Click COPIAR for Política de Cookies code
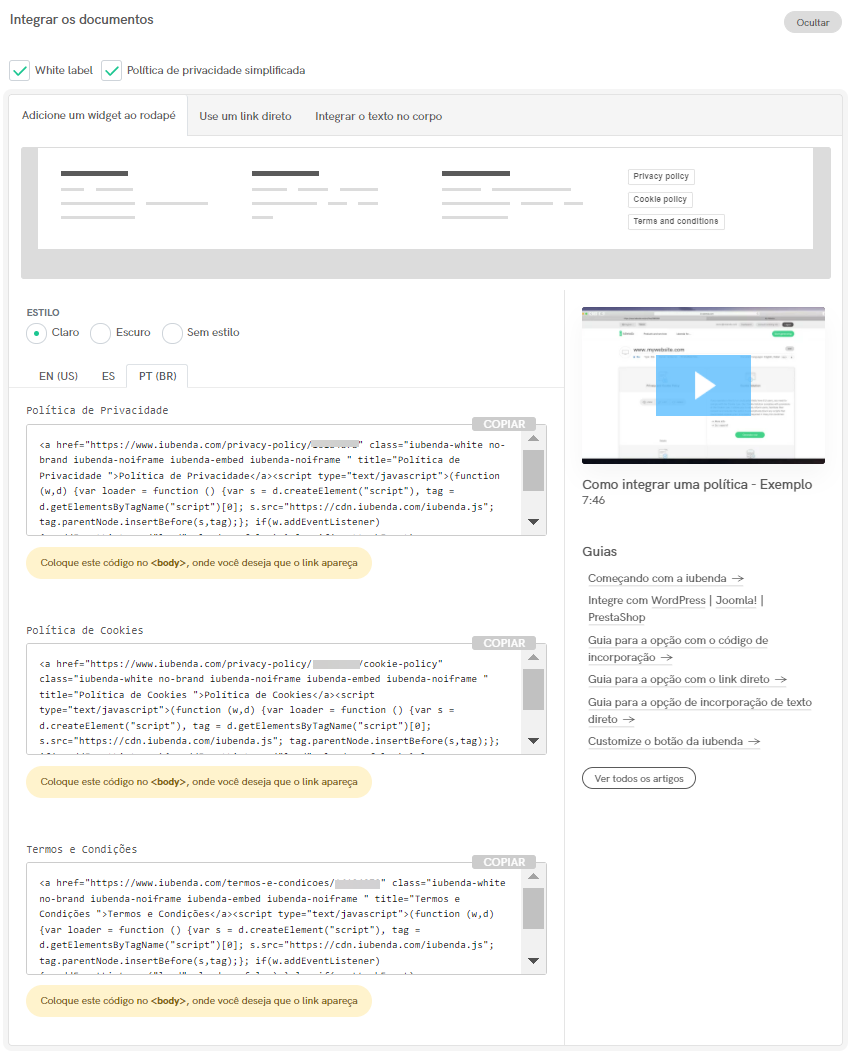Viewport: 851px width, 1054px height. 503,642
